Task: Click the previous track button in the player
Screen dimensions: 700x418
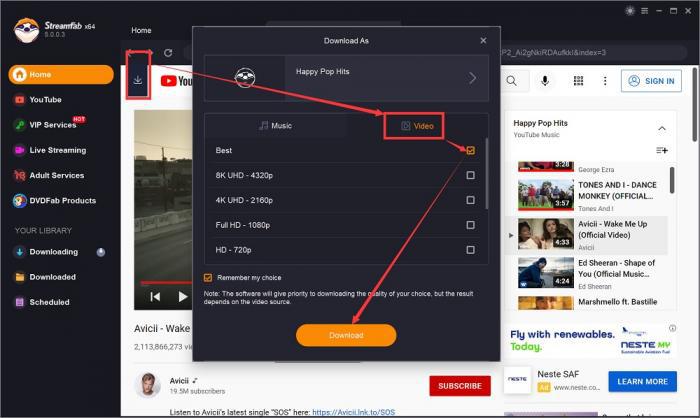Action: click(155, 297)
